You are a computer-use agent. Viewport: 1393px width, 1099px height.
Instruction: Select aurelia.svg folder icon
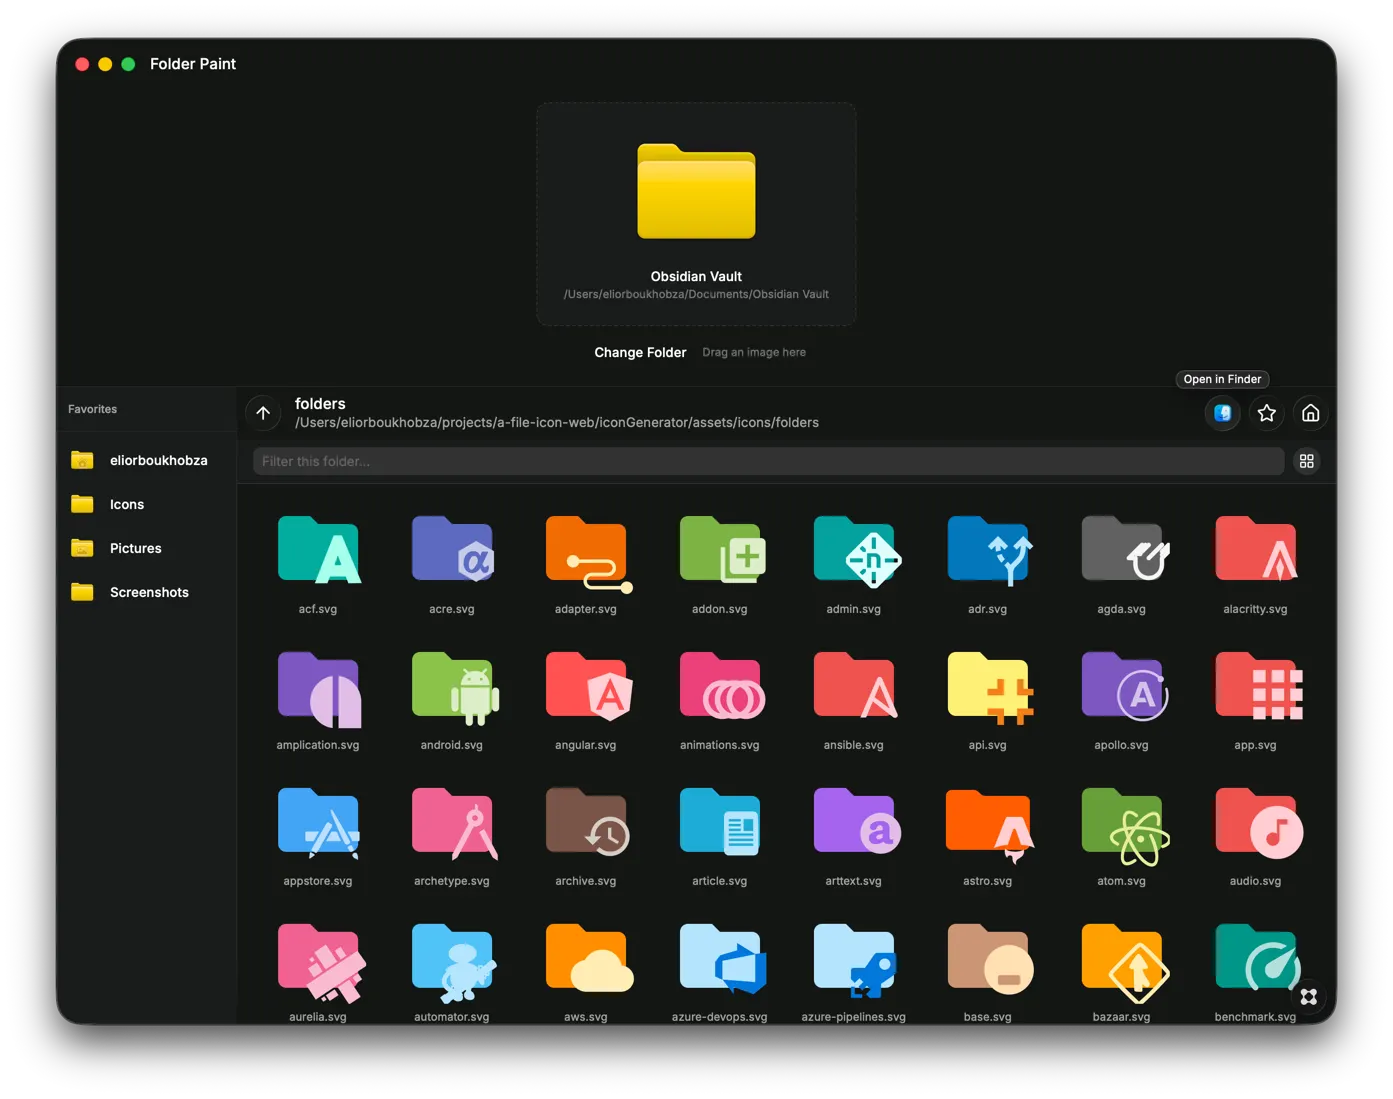point(320,962)
